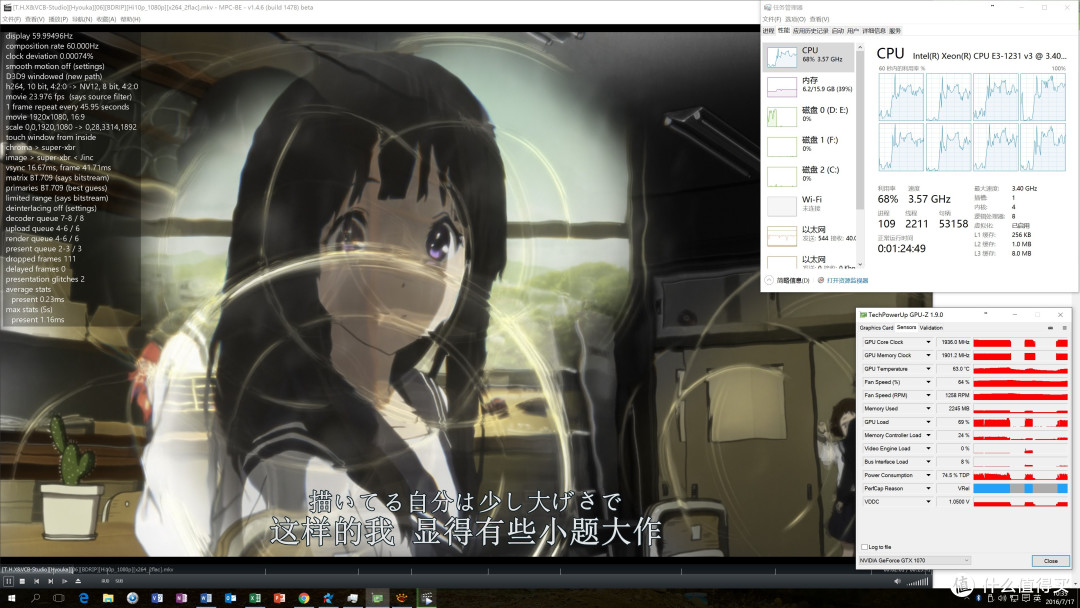This screenshot has height=608, width=1080.
Task: Open the Task Manager 查看(V) menu
Action: (819, 19)
